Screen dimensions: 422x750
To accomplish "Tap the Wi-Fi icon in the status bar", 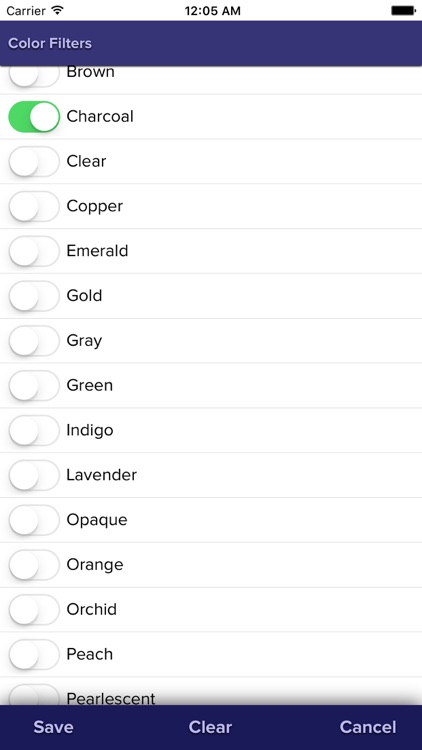I will click(57, 10).
